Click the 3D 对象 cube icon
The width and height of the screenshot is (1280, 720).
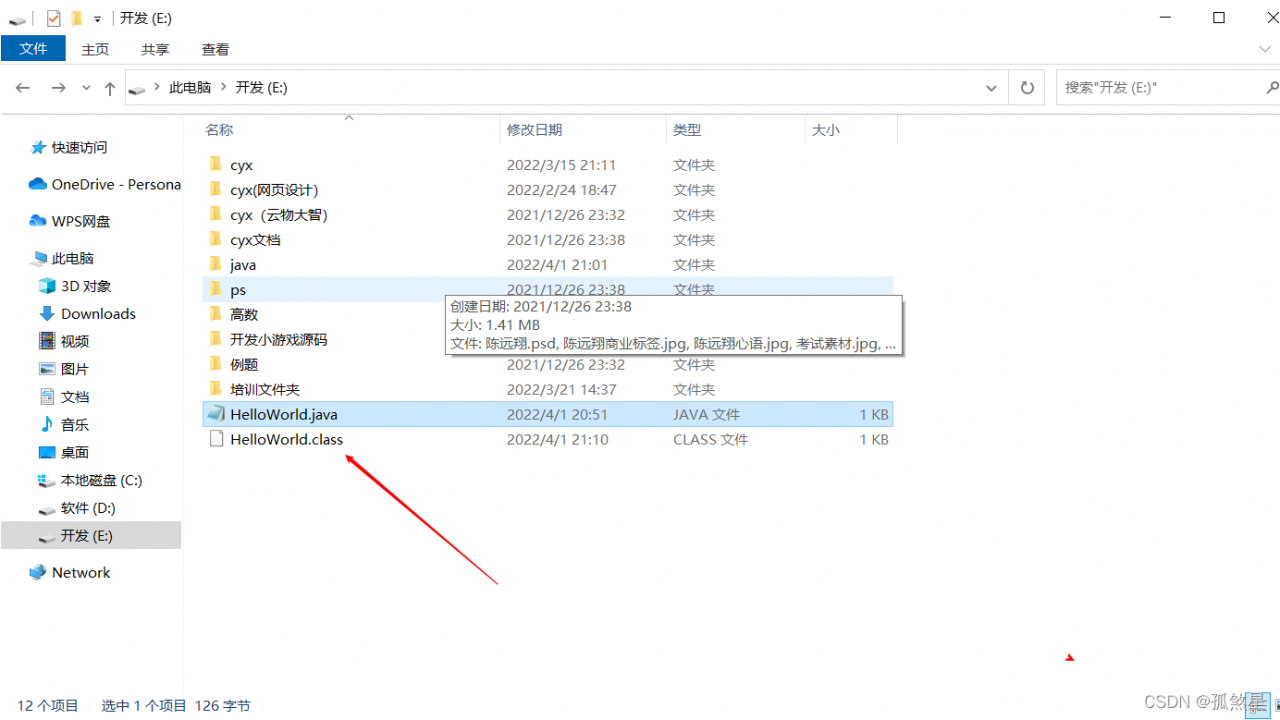click(x=47, y=286)
